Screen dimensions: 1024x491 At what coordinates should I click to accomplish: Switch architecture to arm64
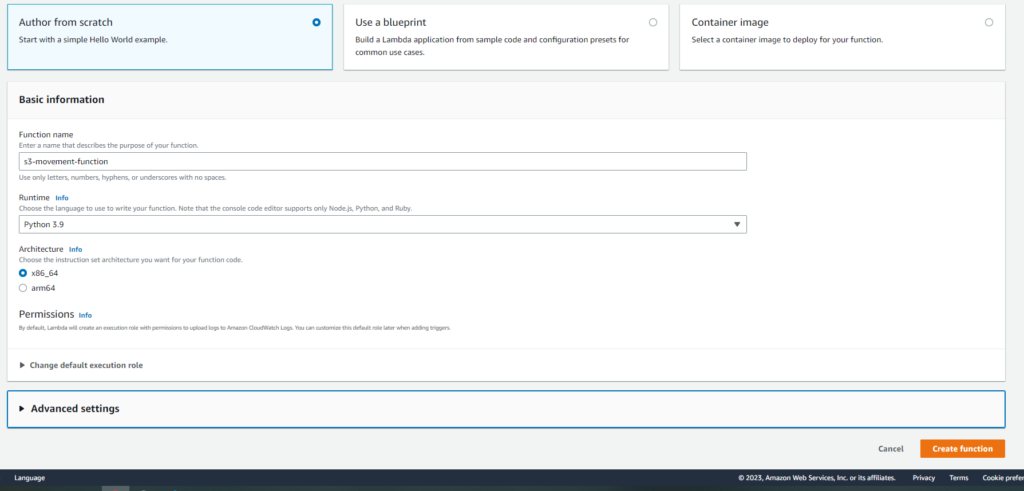tap(23, 288)
